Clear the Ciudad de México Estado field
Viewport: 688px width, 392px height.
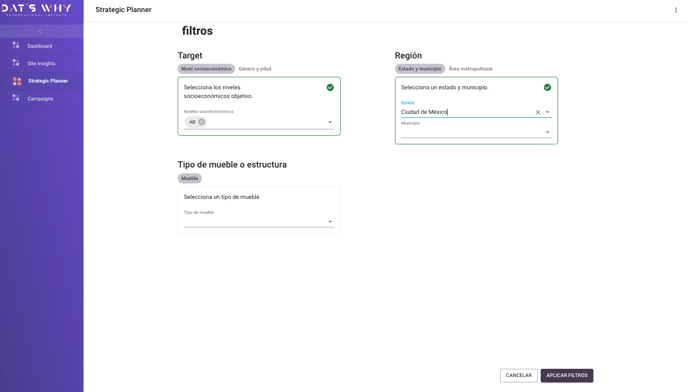(538, 112)
